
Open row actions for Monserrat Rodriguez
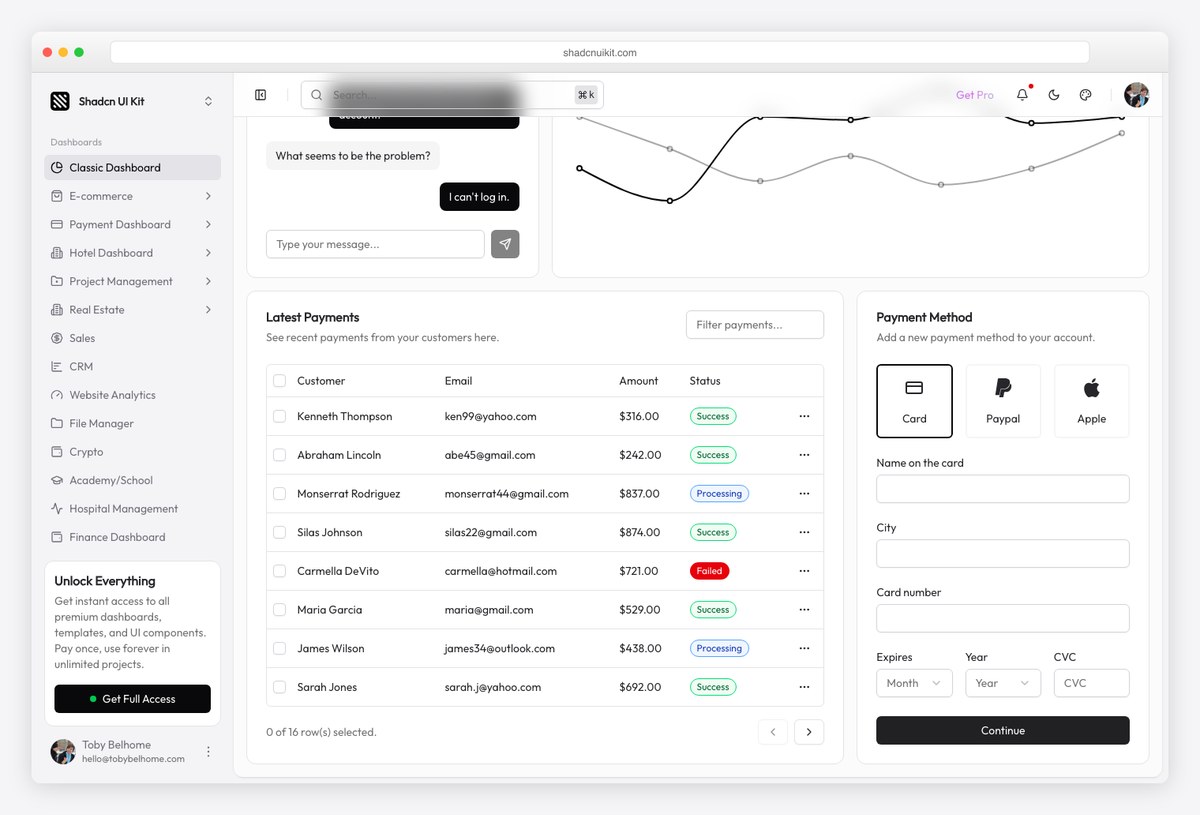[x=804, y=494]
